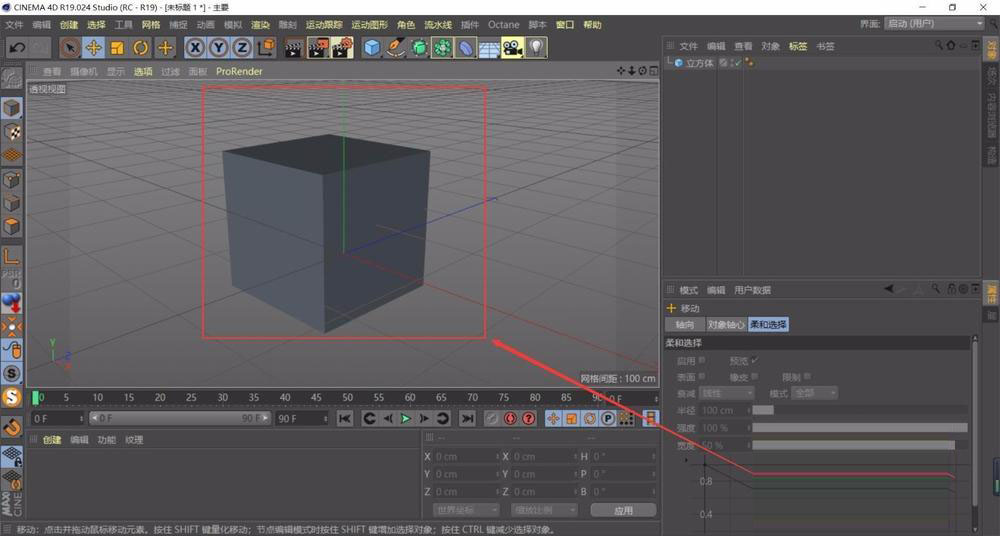Open the 模式 dropdown set to 全部

pyautogui.click(x=814, y=393)
